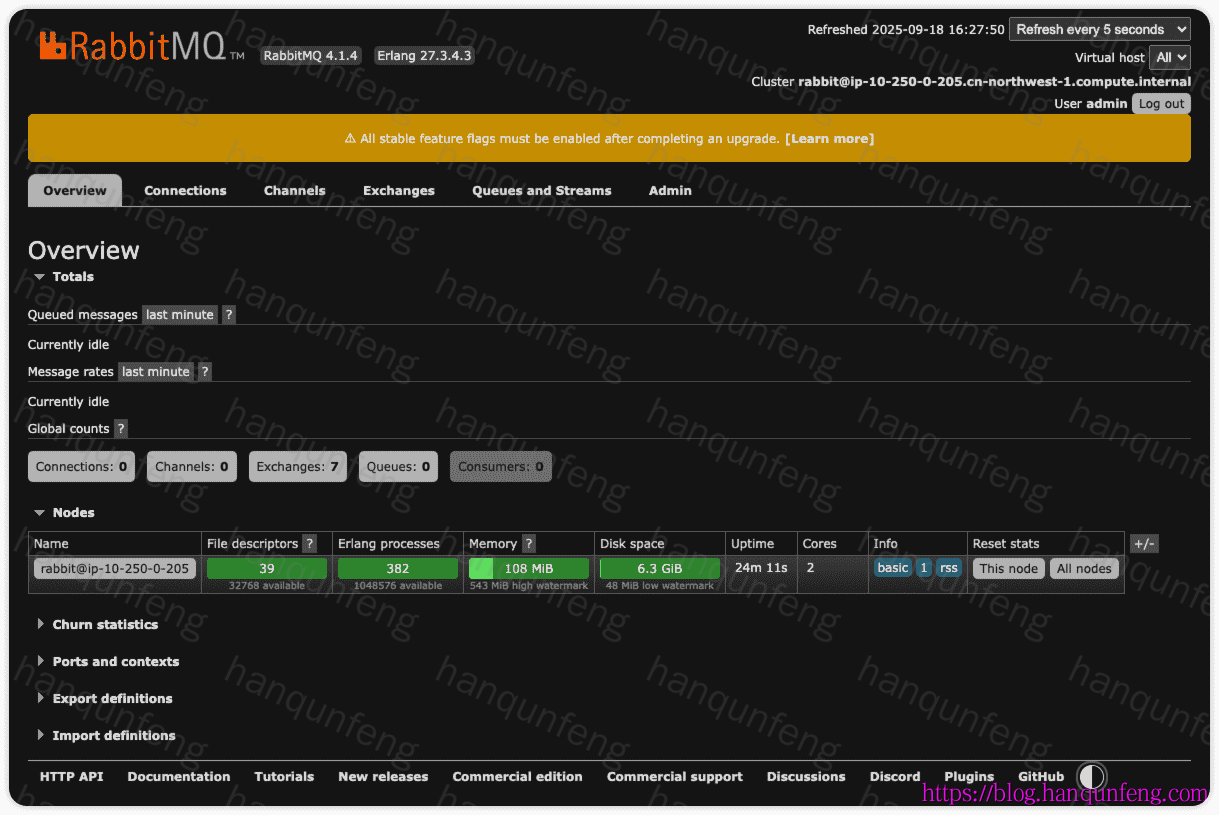Open the New releases footer link

click(x=383, y=776)
